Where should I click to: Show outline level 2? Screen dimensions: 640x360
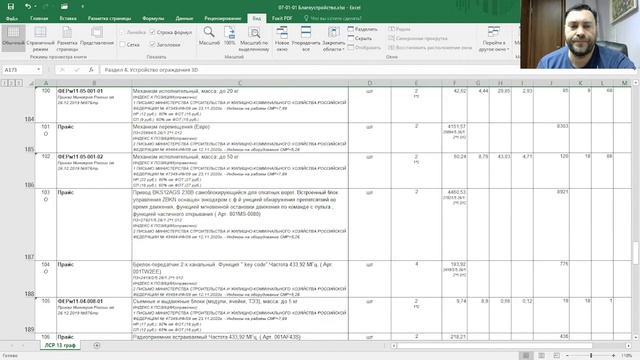click(12, 83)
